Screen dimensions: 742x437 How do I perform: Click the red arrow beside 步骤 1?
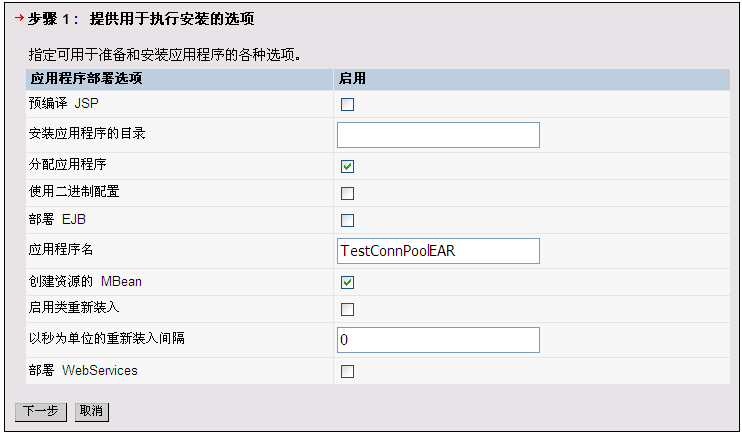[x=19, y=18]
